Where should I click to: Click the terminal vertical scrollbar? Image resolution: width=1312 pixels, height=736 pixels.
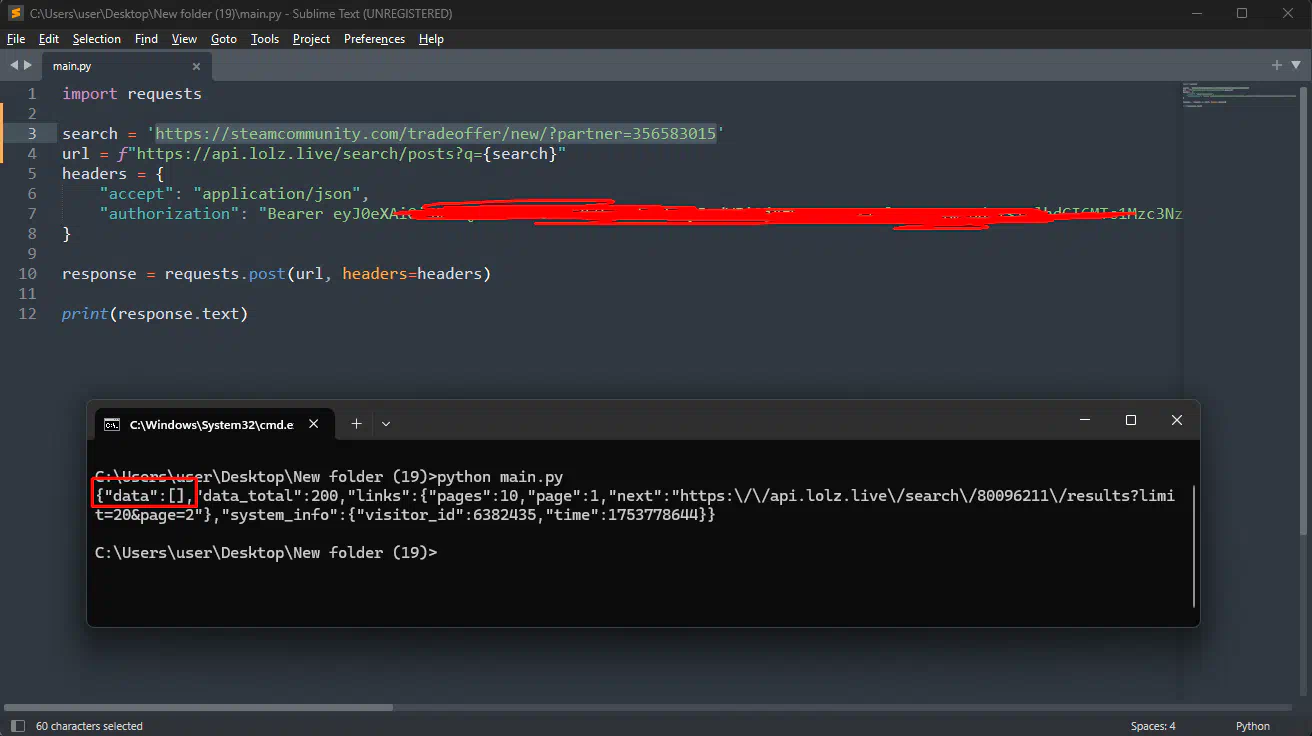coord(1194,548)
